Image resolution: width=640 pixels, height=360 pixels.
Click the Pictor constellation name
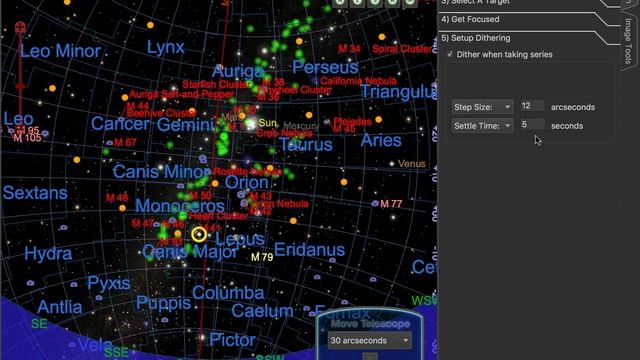pos(232,340)
